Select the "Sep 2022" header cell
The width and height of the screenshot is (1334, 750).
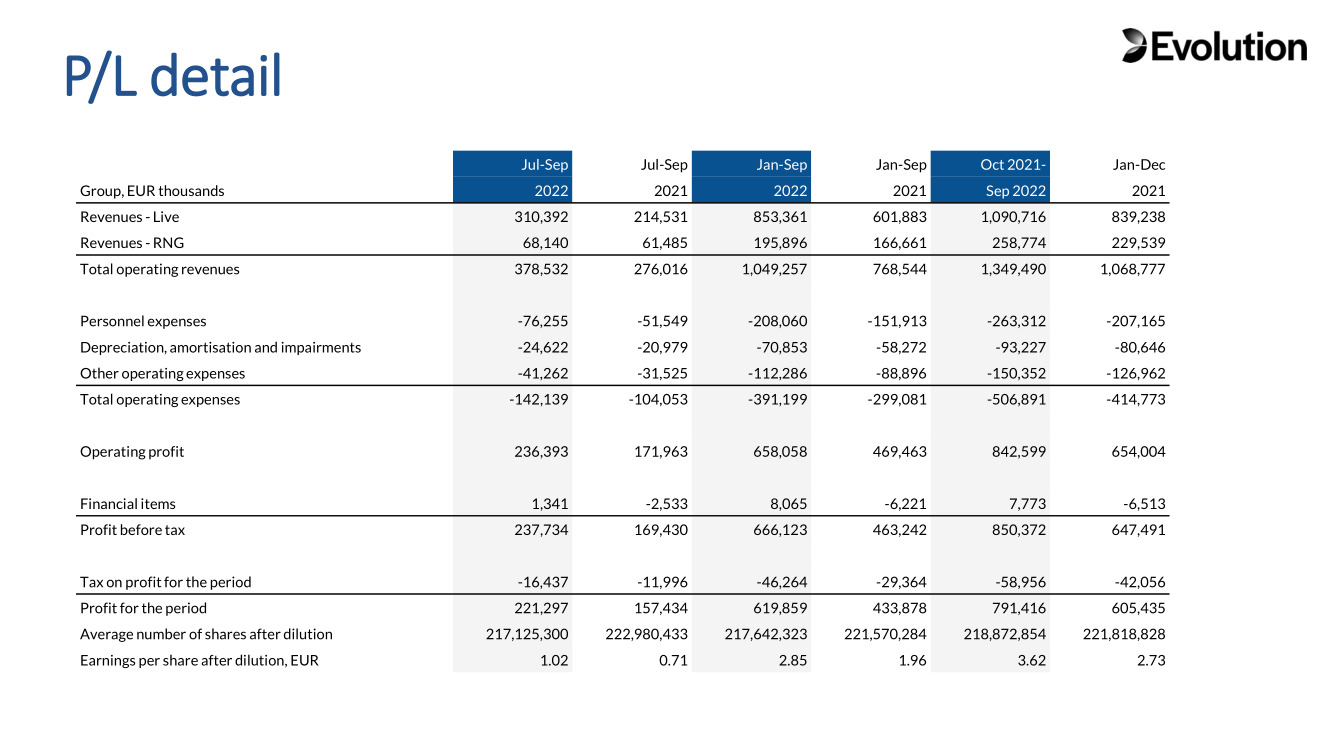[x=1016, y=191]
